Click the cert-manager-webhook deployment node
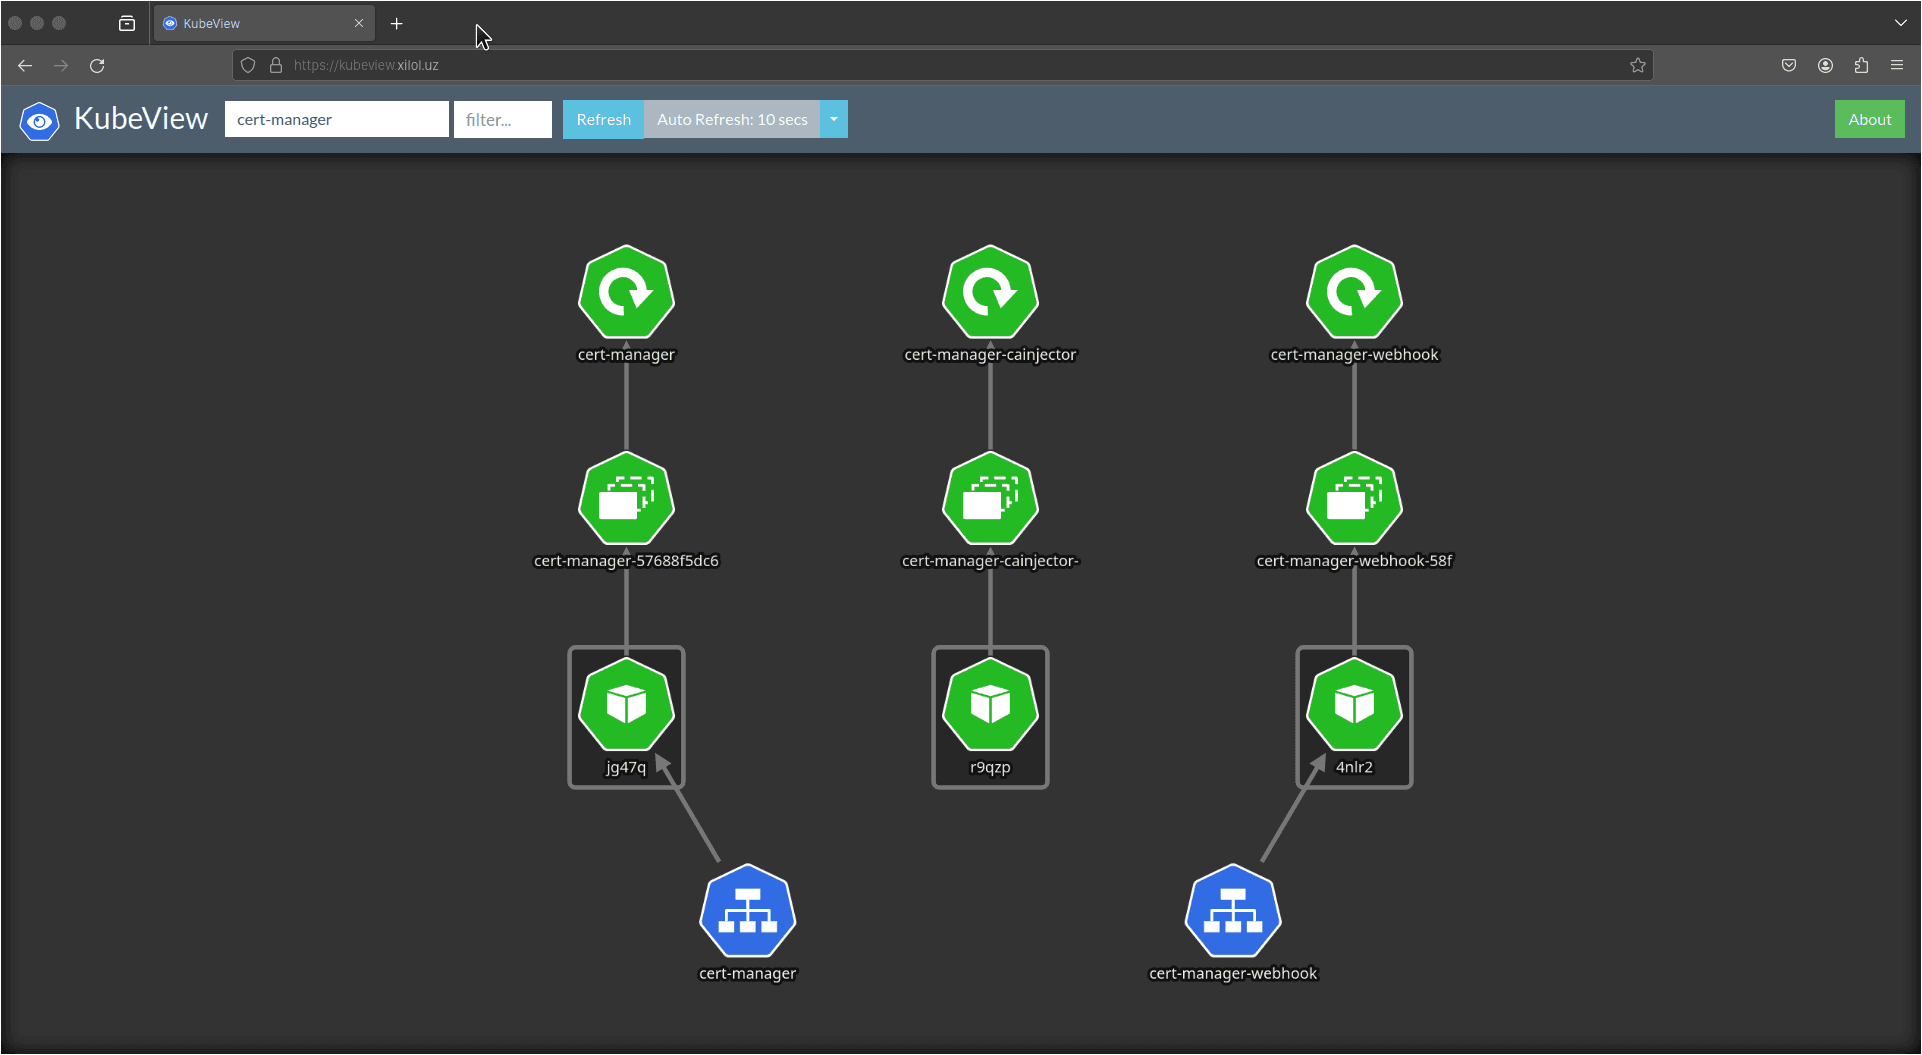The width and height of the screenshot is (1922, 1055). (1354, 293)
